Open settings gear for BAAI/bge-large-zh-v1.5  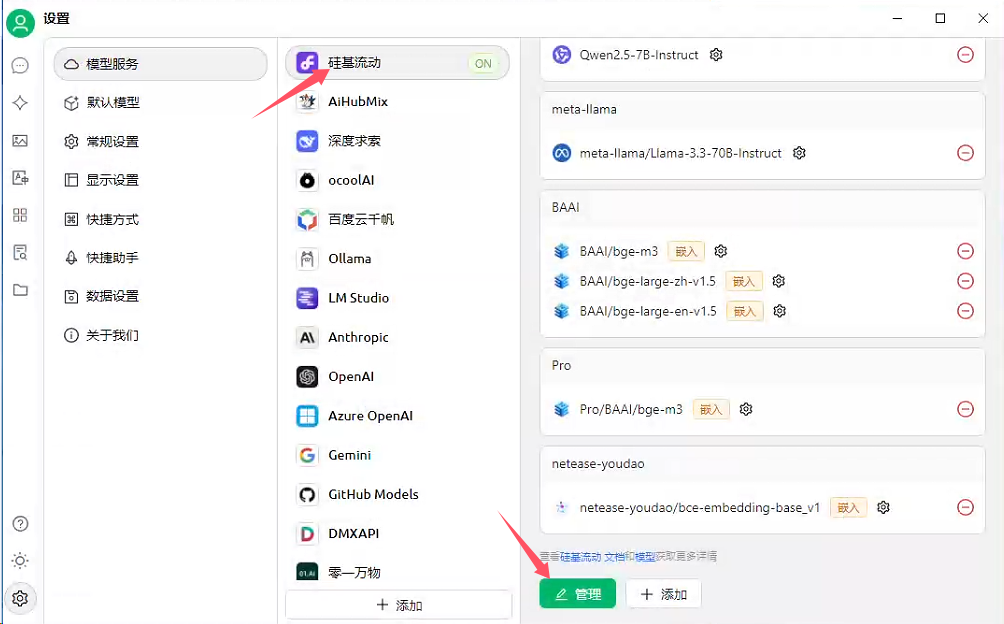[x=779, y=281]
